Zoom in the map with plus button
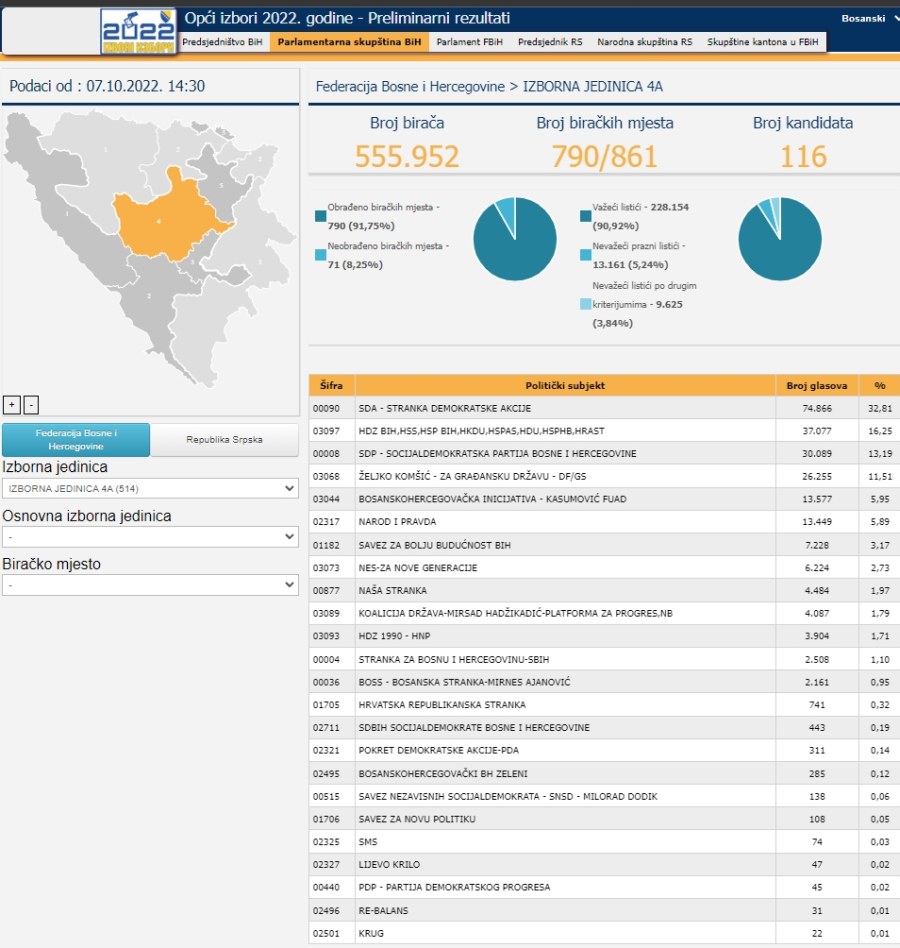This screenshot has height=948, width=900. 12,404
